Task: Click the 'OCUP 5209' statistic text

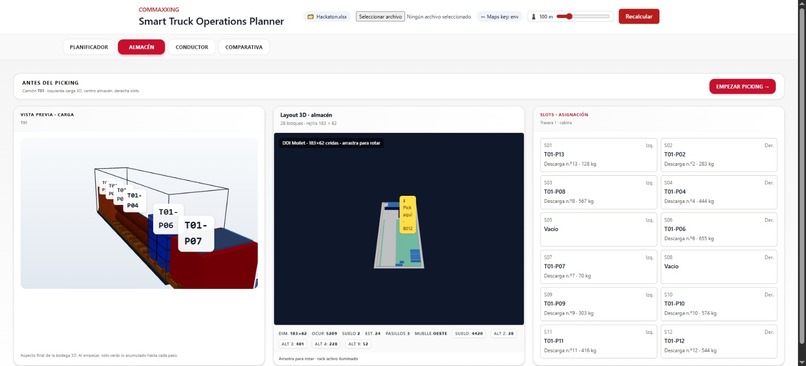Action: coord(324,334)
